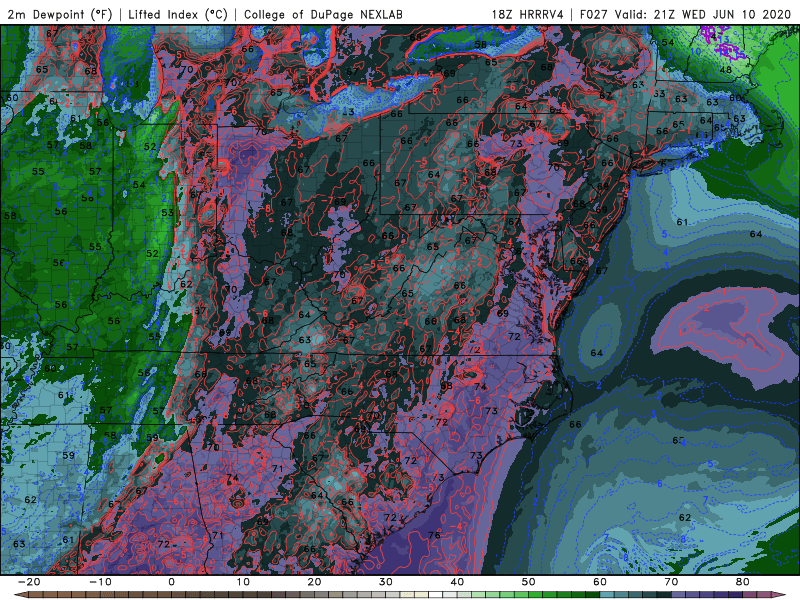Click the -10 label on the color scale
The height and width of the screenshot is (600, 800).
tap(100, 582)
